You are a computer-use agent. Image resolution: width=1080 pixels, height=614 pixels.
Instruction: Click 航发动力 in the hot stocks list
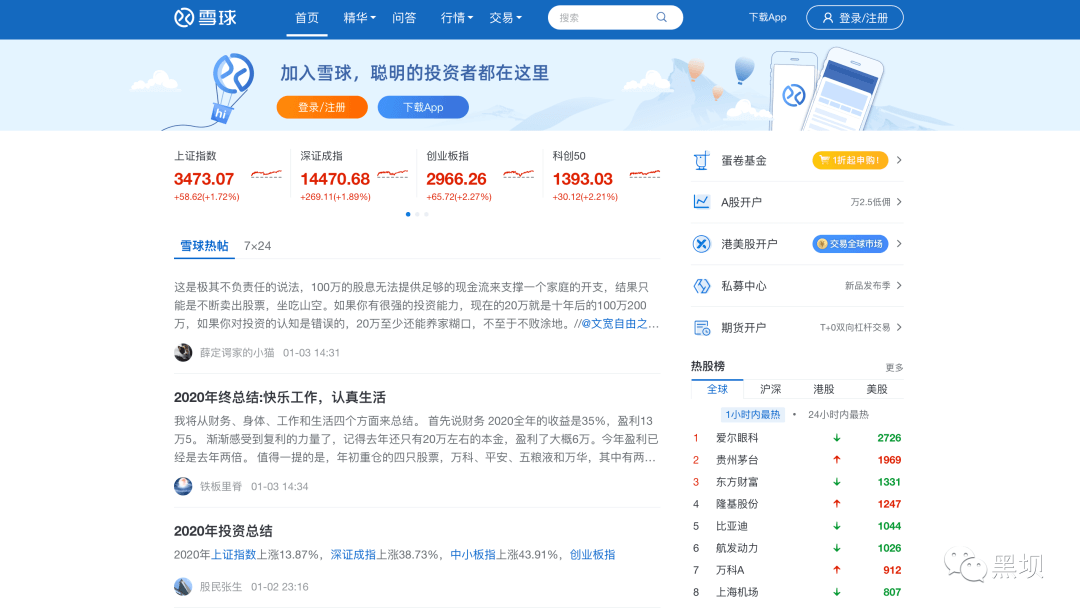click(x=737, y=548)
